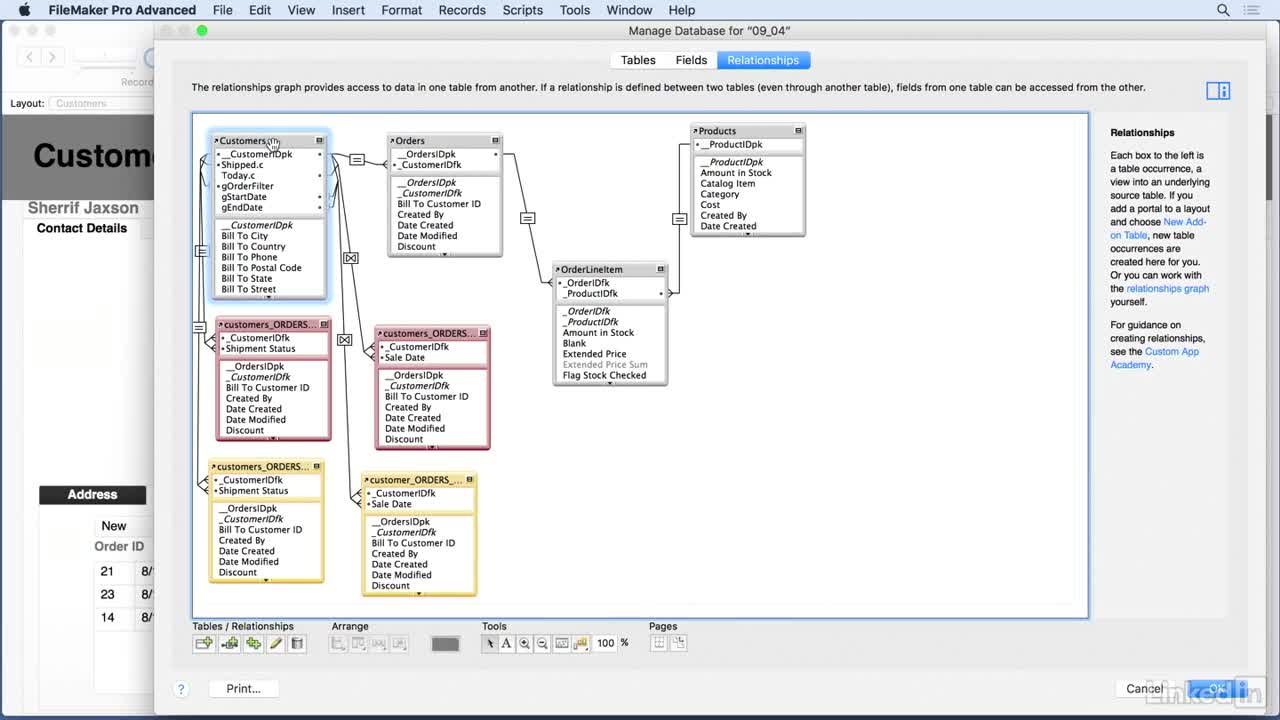This screenshot has width=1280, height=720.
Task: Choose the selection arrow tool
Action: pos(490,644)
